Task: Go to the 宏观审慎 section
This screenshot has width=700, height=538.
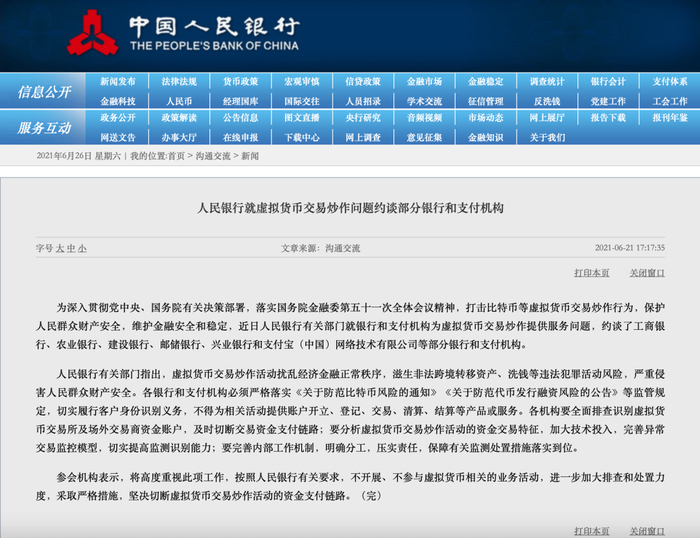Action: pyautogui.click(x=302, y=81)
